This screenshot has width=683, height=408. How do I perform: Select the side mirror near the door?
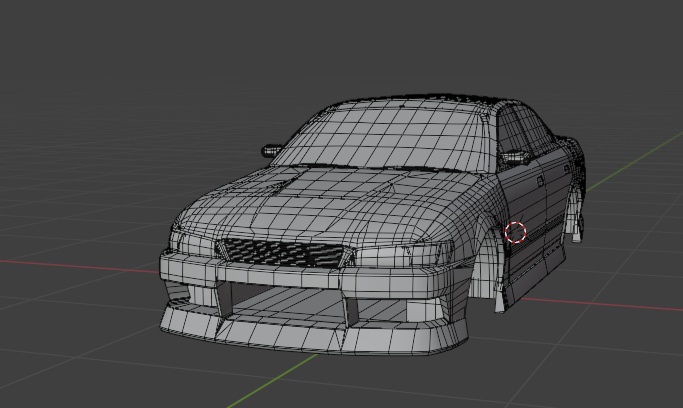514,156
